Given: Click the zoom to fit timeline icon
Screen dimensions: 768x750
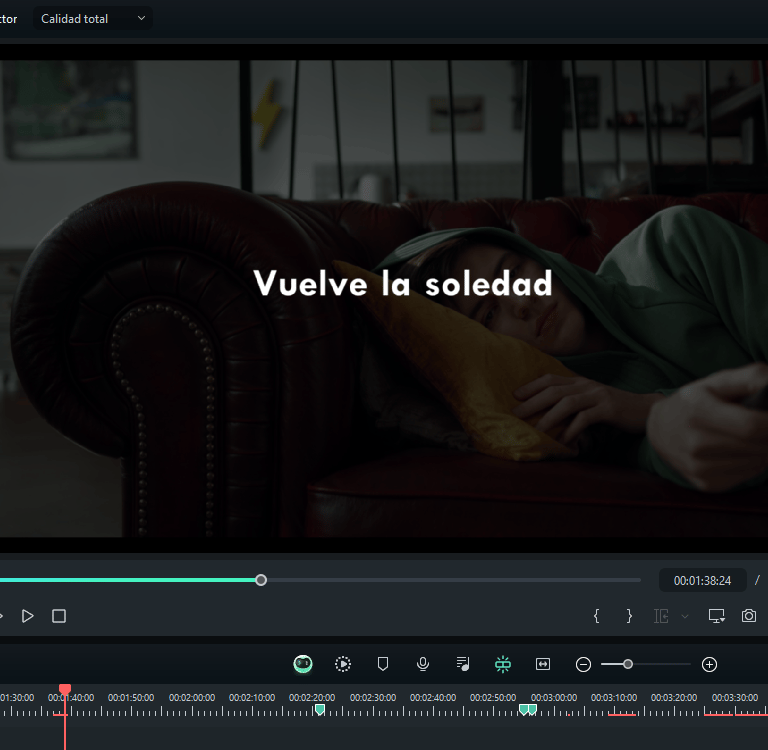Looking at the screenshot, I should point(543,664).
